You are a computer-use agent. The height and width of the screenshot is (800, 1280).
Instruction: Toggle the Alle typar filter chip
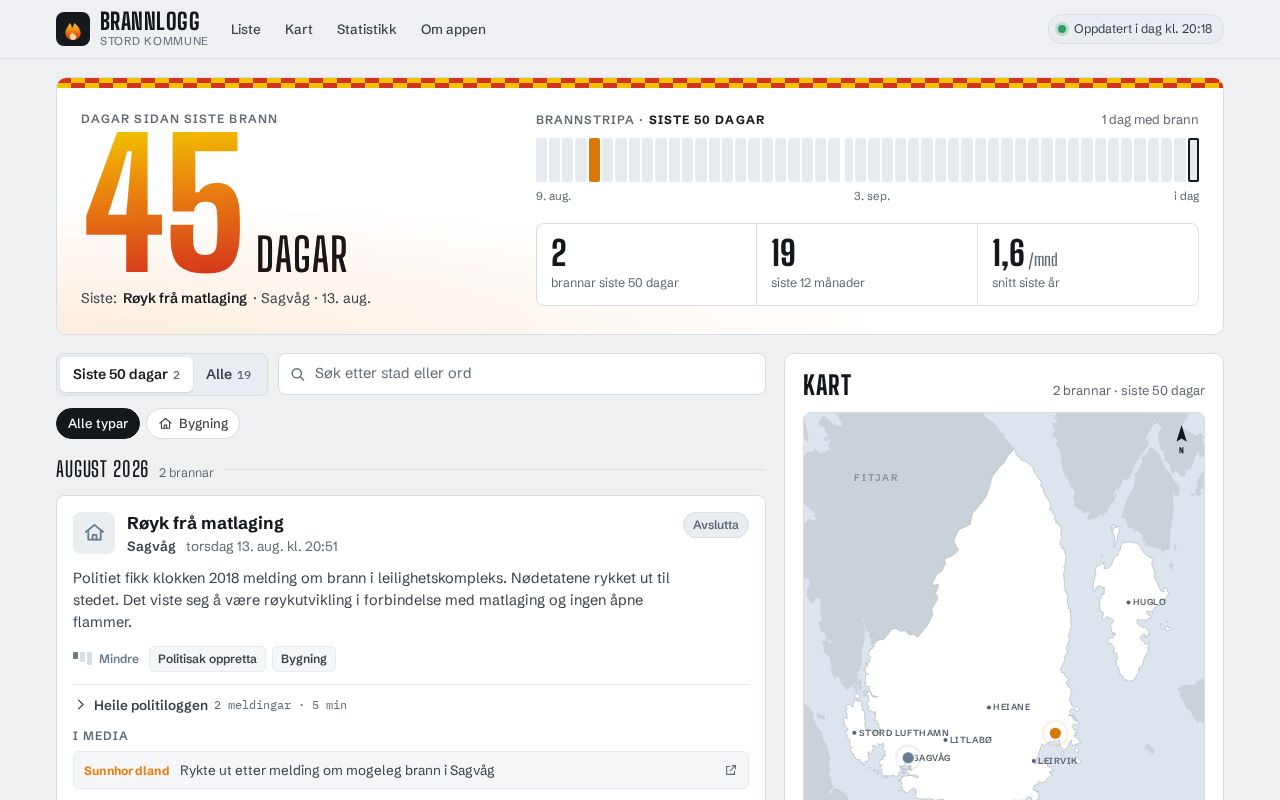pos(98,424)
